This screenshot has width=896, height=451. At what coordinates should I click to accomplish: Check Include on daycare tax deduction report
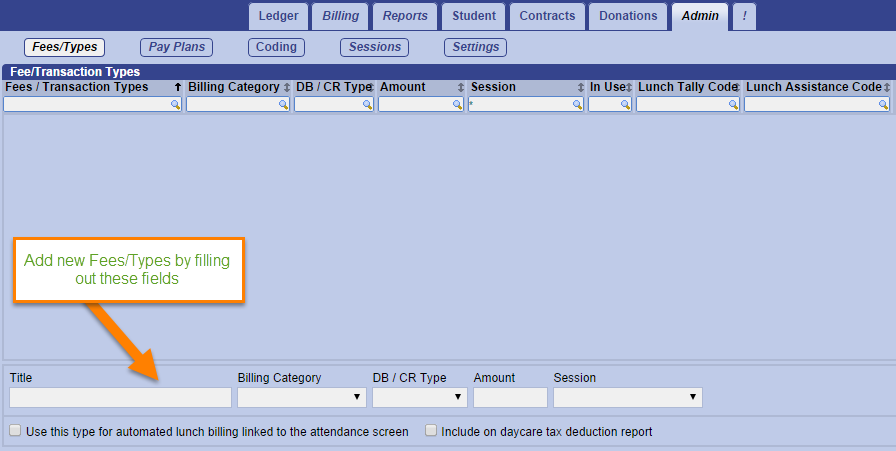(x=431, y=431)
